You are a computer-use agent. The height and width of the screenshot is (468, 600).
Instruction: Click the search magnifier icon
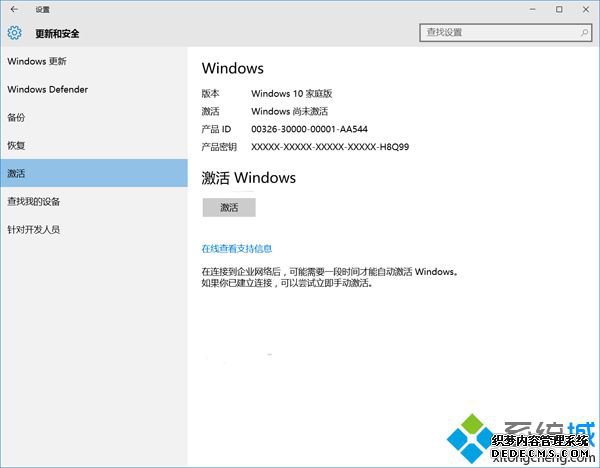coord(584,33)
